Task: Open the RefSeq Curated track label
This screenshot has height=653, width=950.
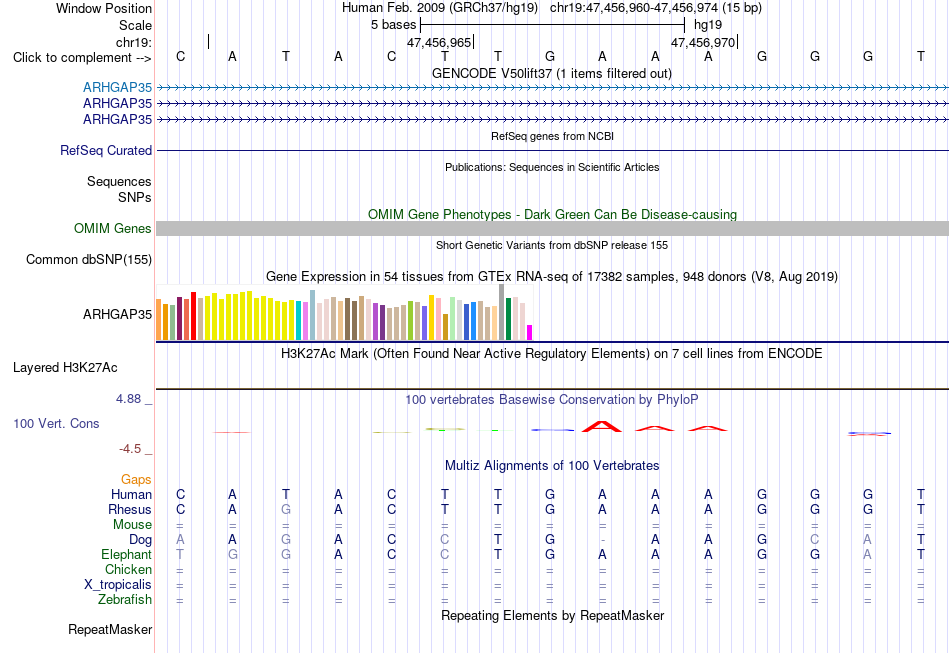Action: (106, 150)
